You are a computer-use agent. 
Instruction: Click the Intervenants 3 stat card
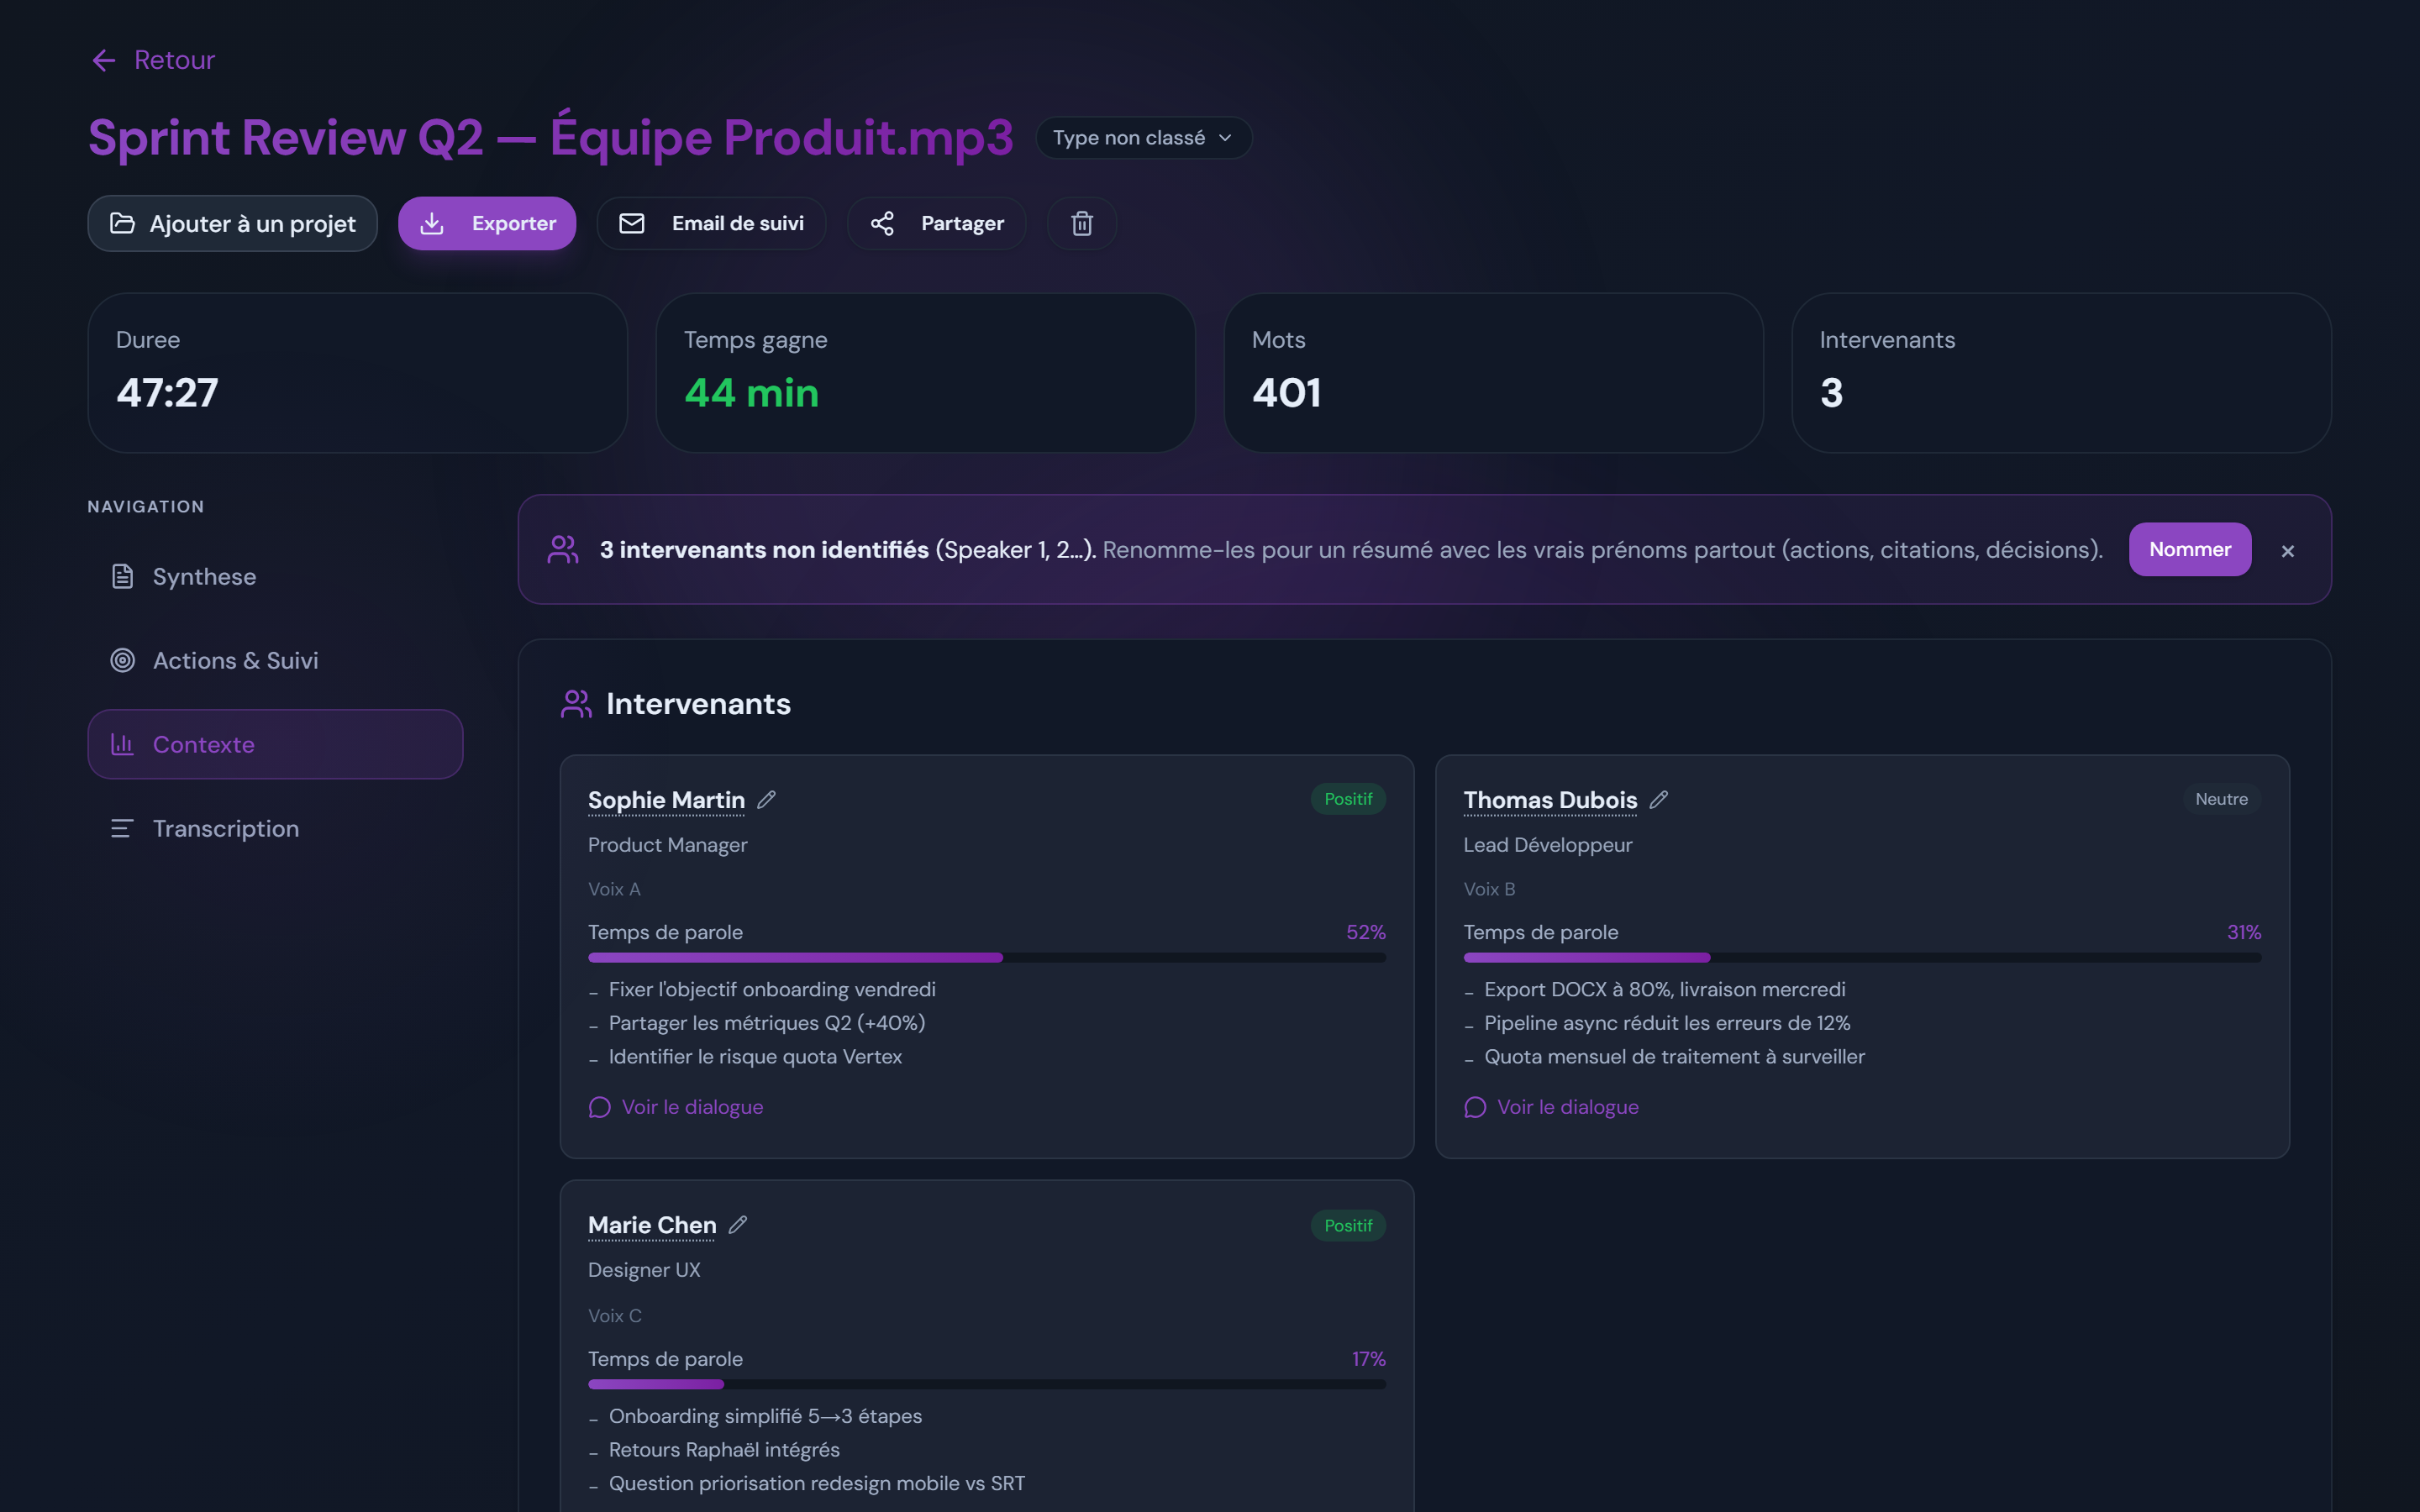click(x=2061, y=373)
